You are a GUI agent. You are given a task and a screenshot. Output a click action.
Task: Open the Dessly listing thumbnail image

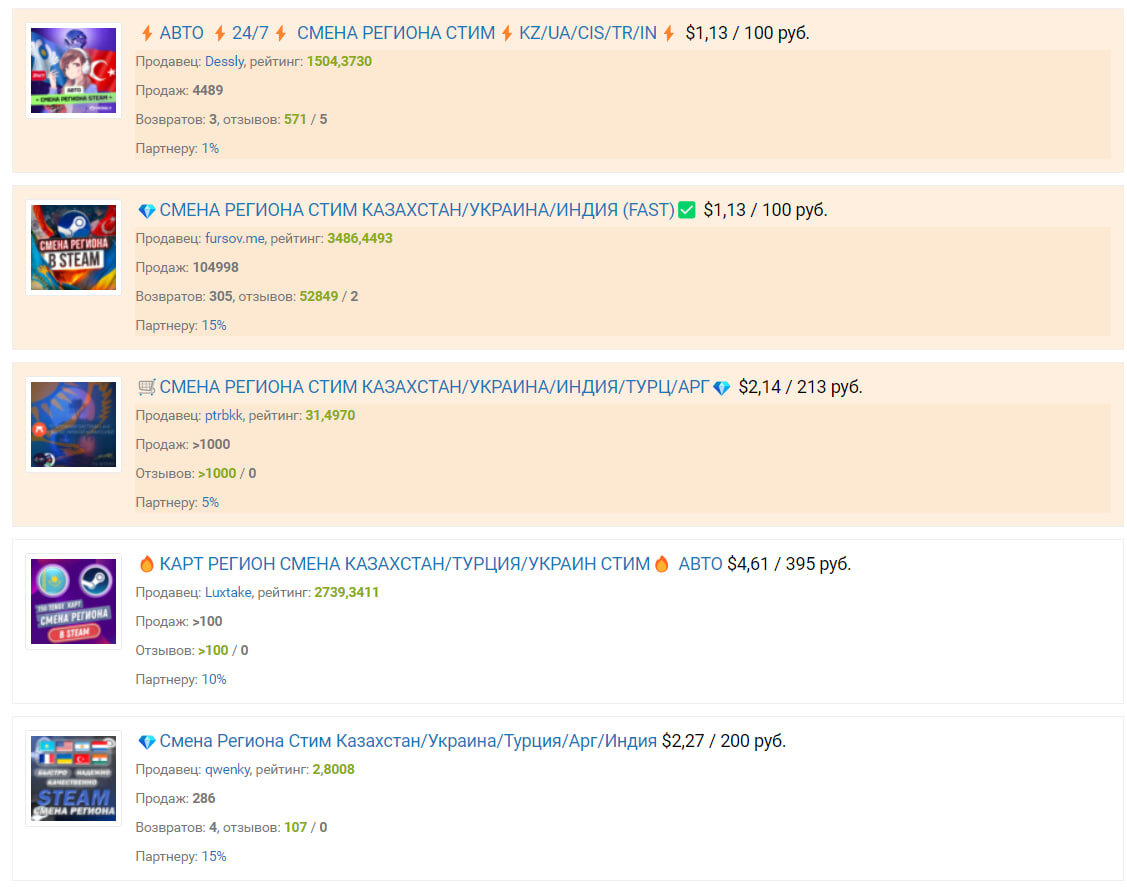73,70
